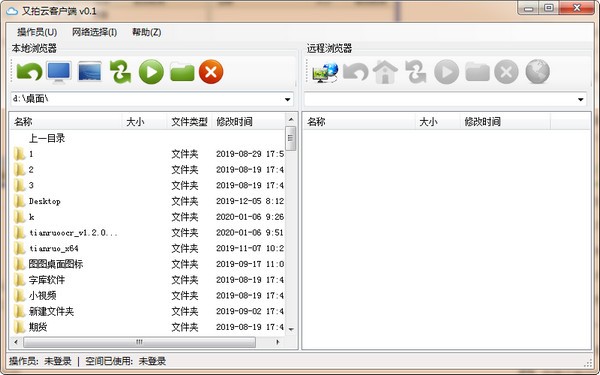The width and height of the screenshot is (600, 375).
Task: Select the 图图桌面图标 folder
Action: click(x=56, y=264)
